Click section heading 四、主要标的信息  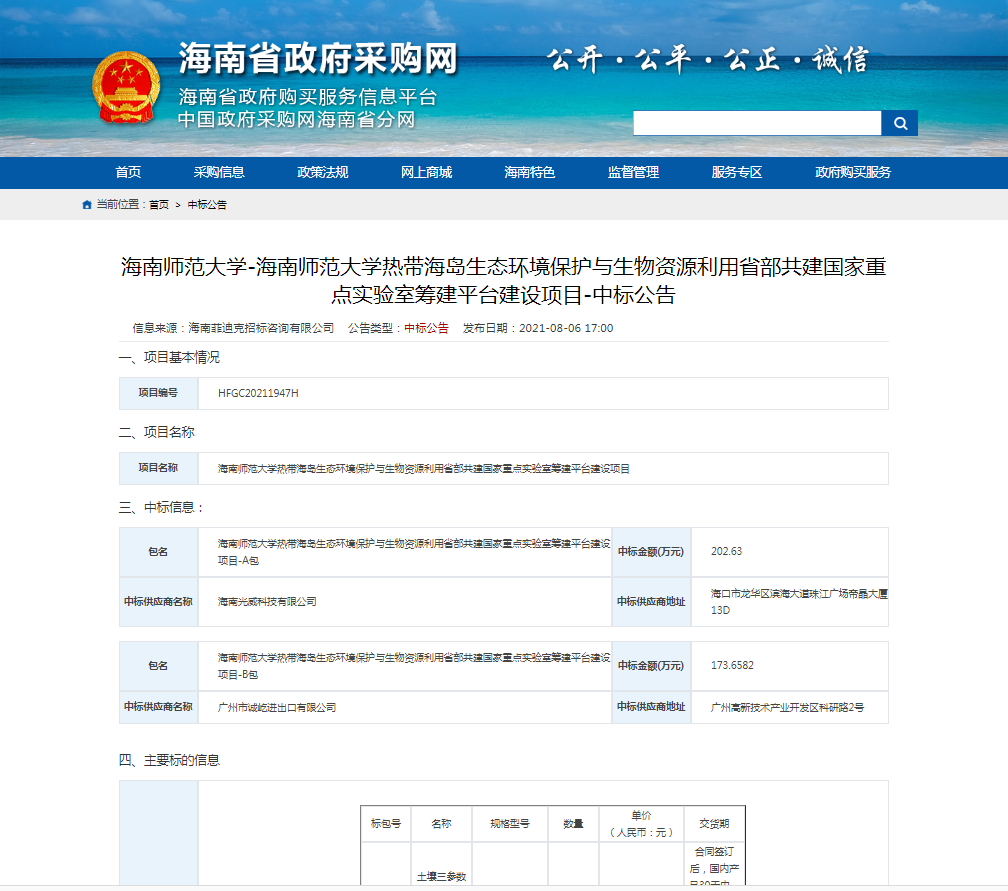[x=169, y=760]
